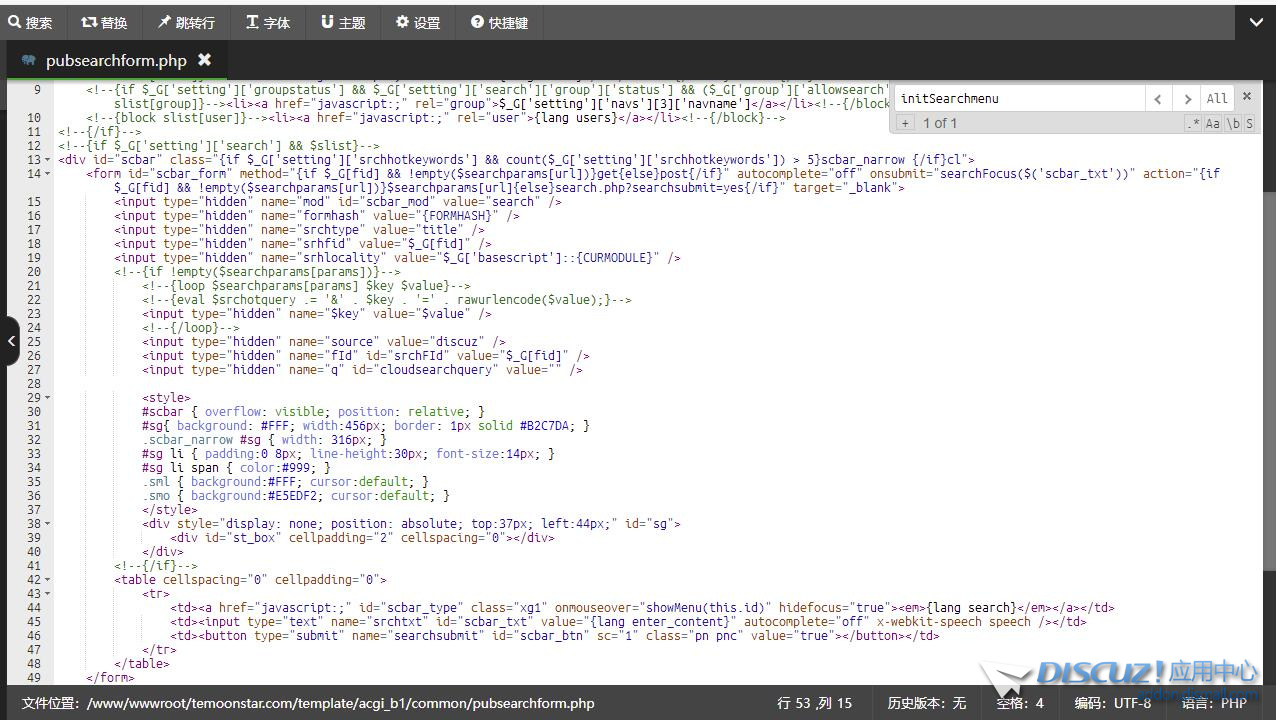
Task: Click the 行 53, 列 15 cursor position
Action: 814,703
